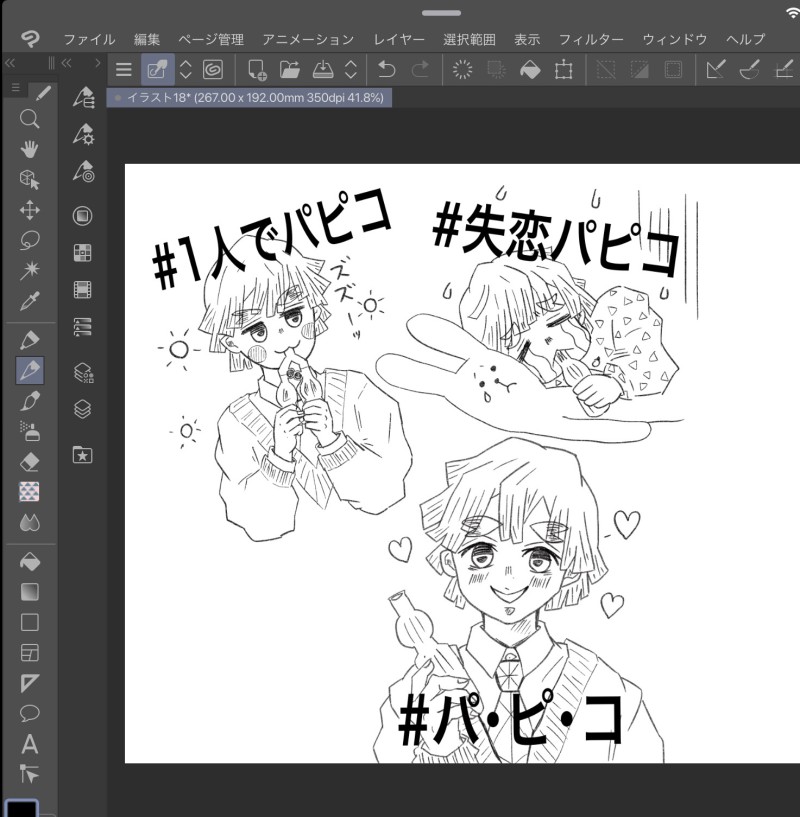Open the Sub Tool palette icon
800x817 pixels.
click(x=83, y=98)
